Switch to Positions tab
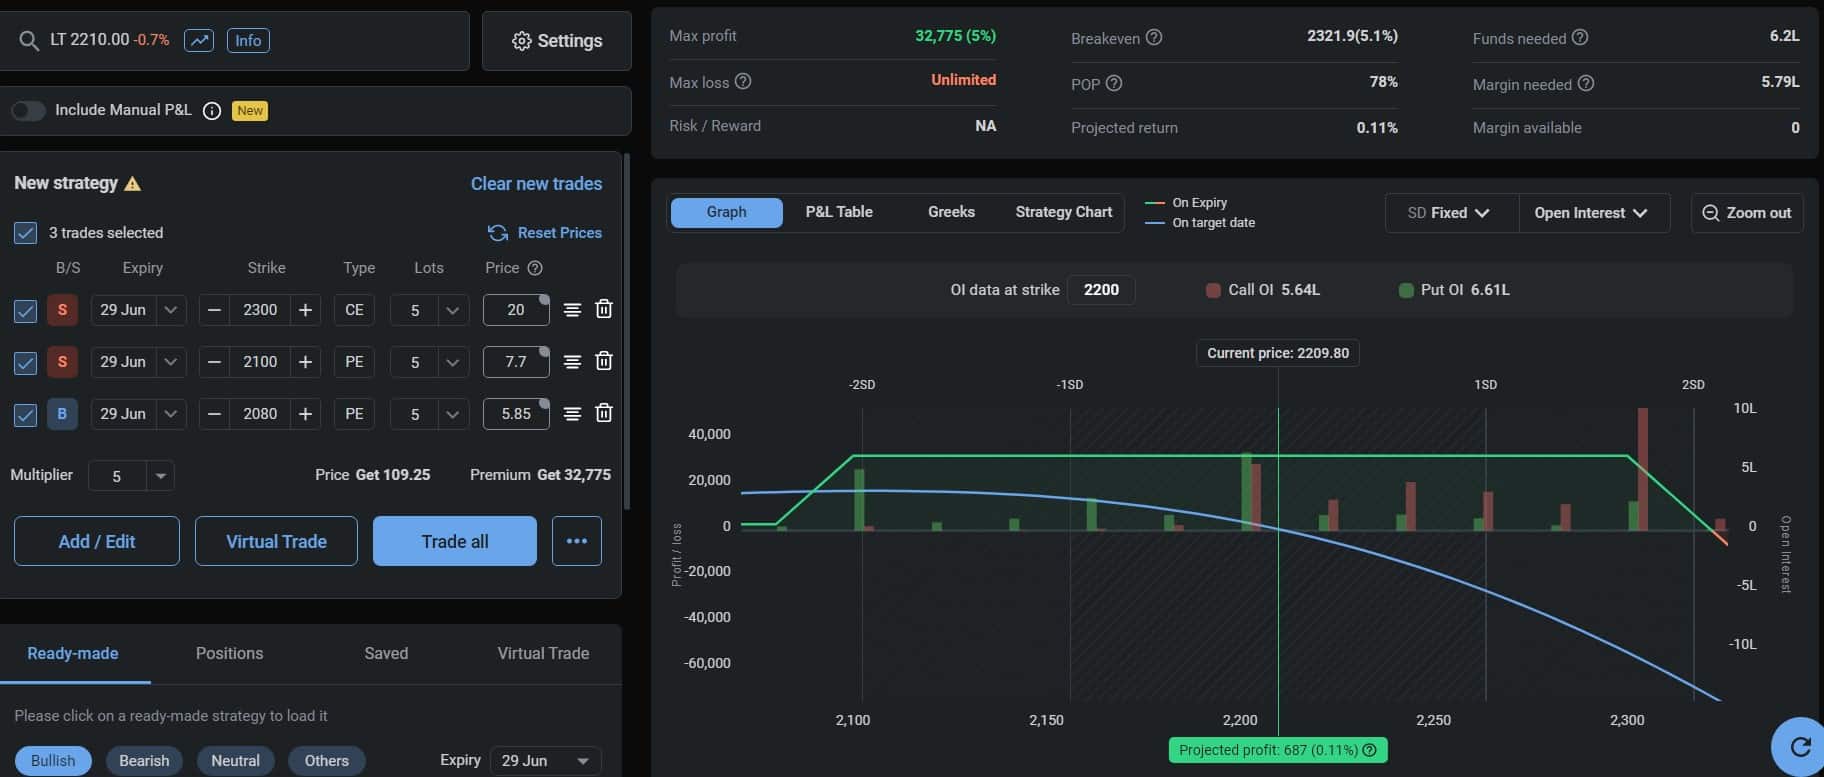Viewport: 1824px width, 777px height. click(x=229, y=653)
